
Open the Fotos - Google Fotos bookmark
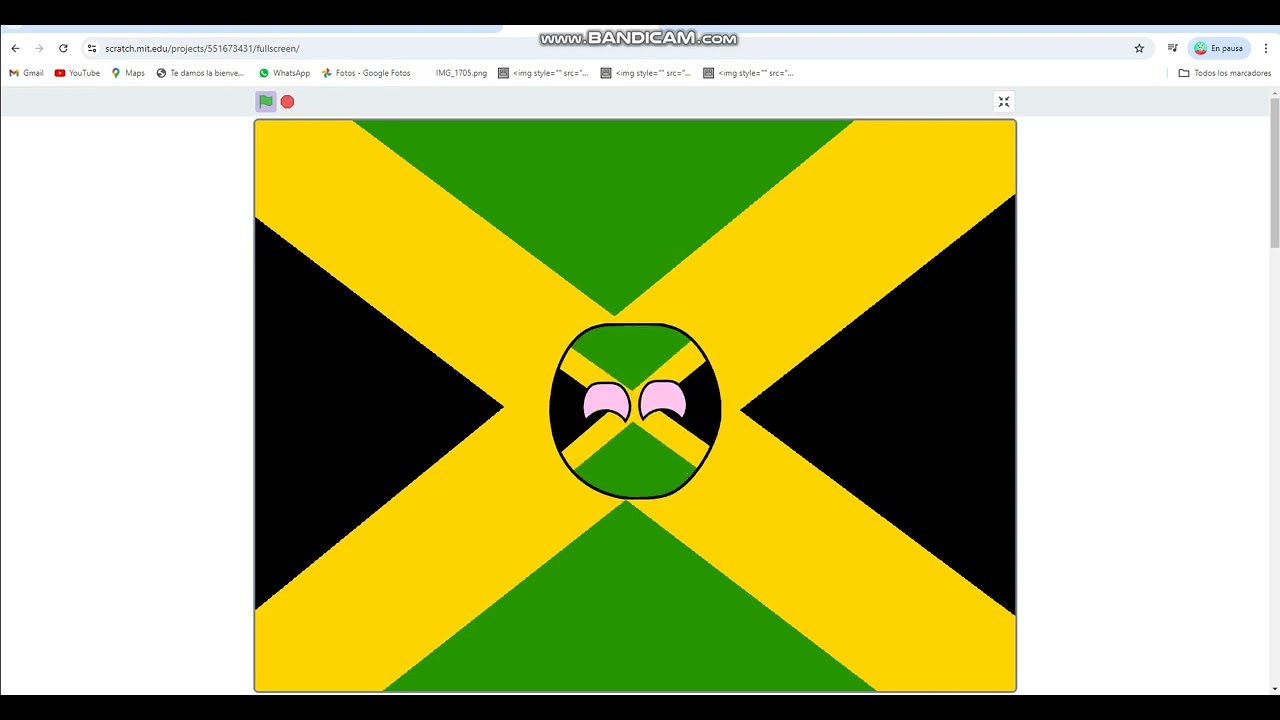(x=366, y=73)
